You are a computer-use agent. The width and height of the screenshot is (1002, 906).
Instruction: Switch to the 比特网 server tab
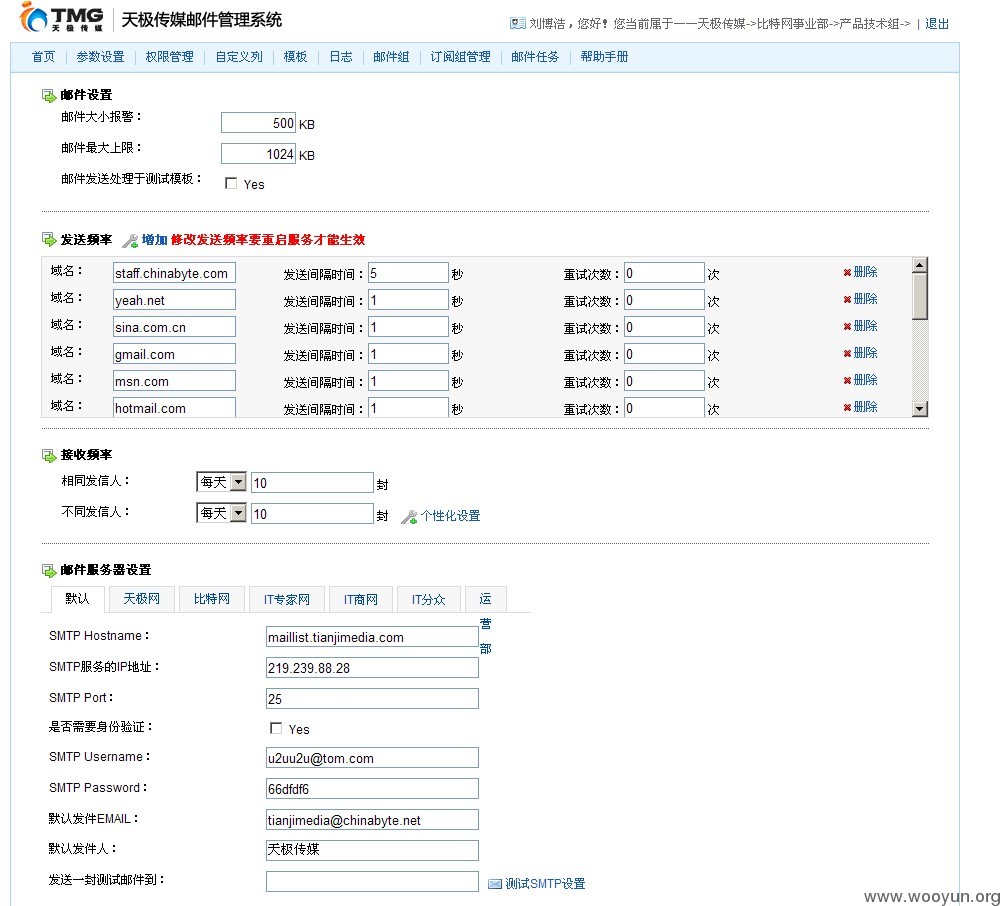click(212, 599)
